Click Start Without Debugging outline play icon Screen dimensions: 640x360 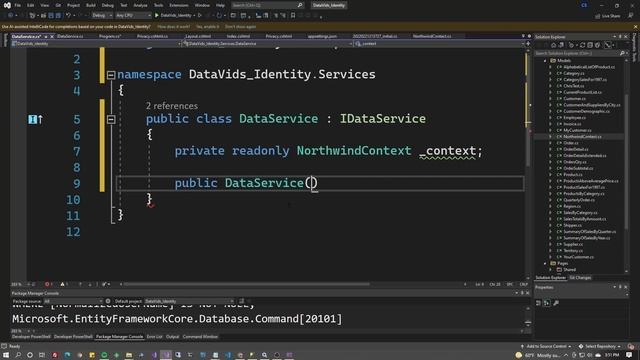pyautogui.click(x=200, y=15)
